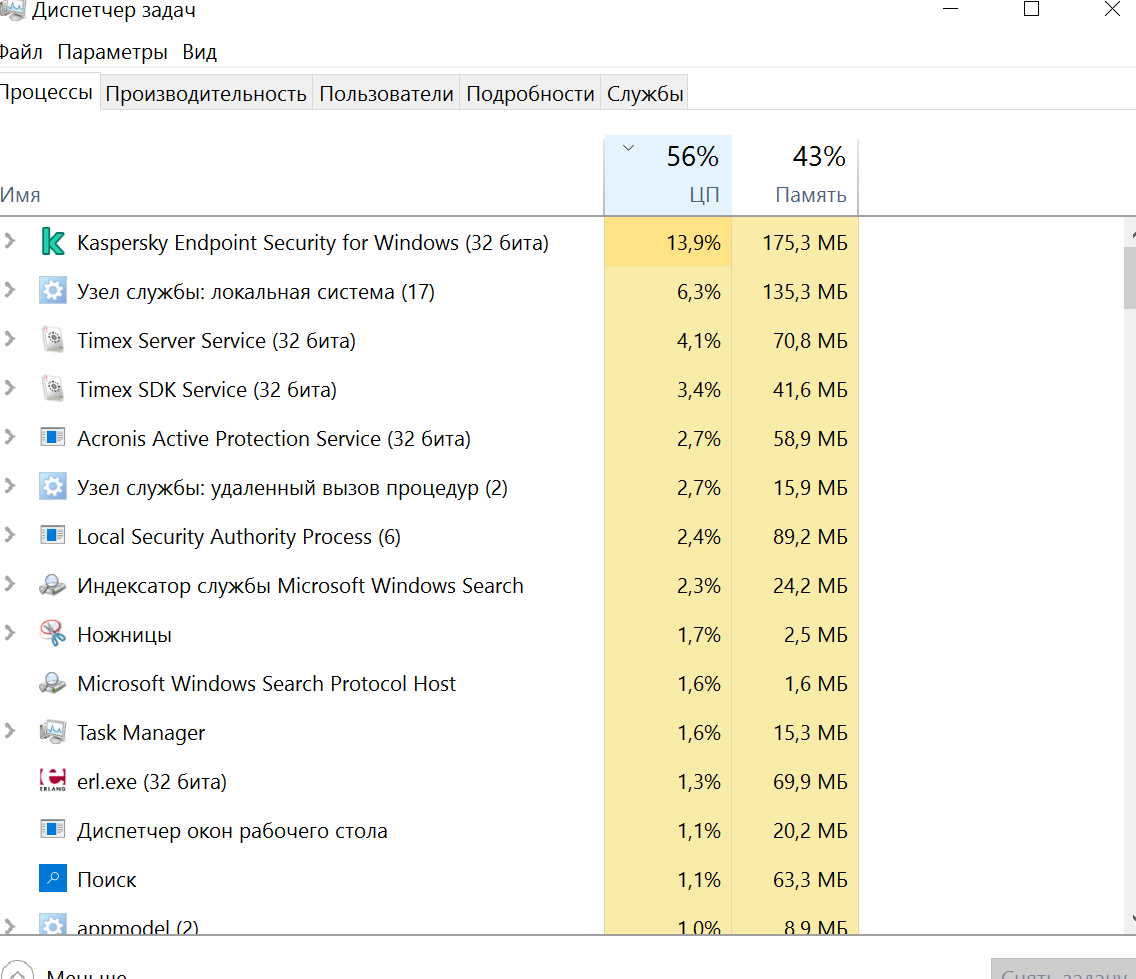Screen dimensions: 1136x979
Task: Click the 2,5 МБ memory value
Action: click(815, 635)
